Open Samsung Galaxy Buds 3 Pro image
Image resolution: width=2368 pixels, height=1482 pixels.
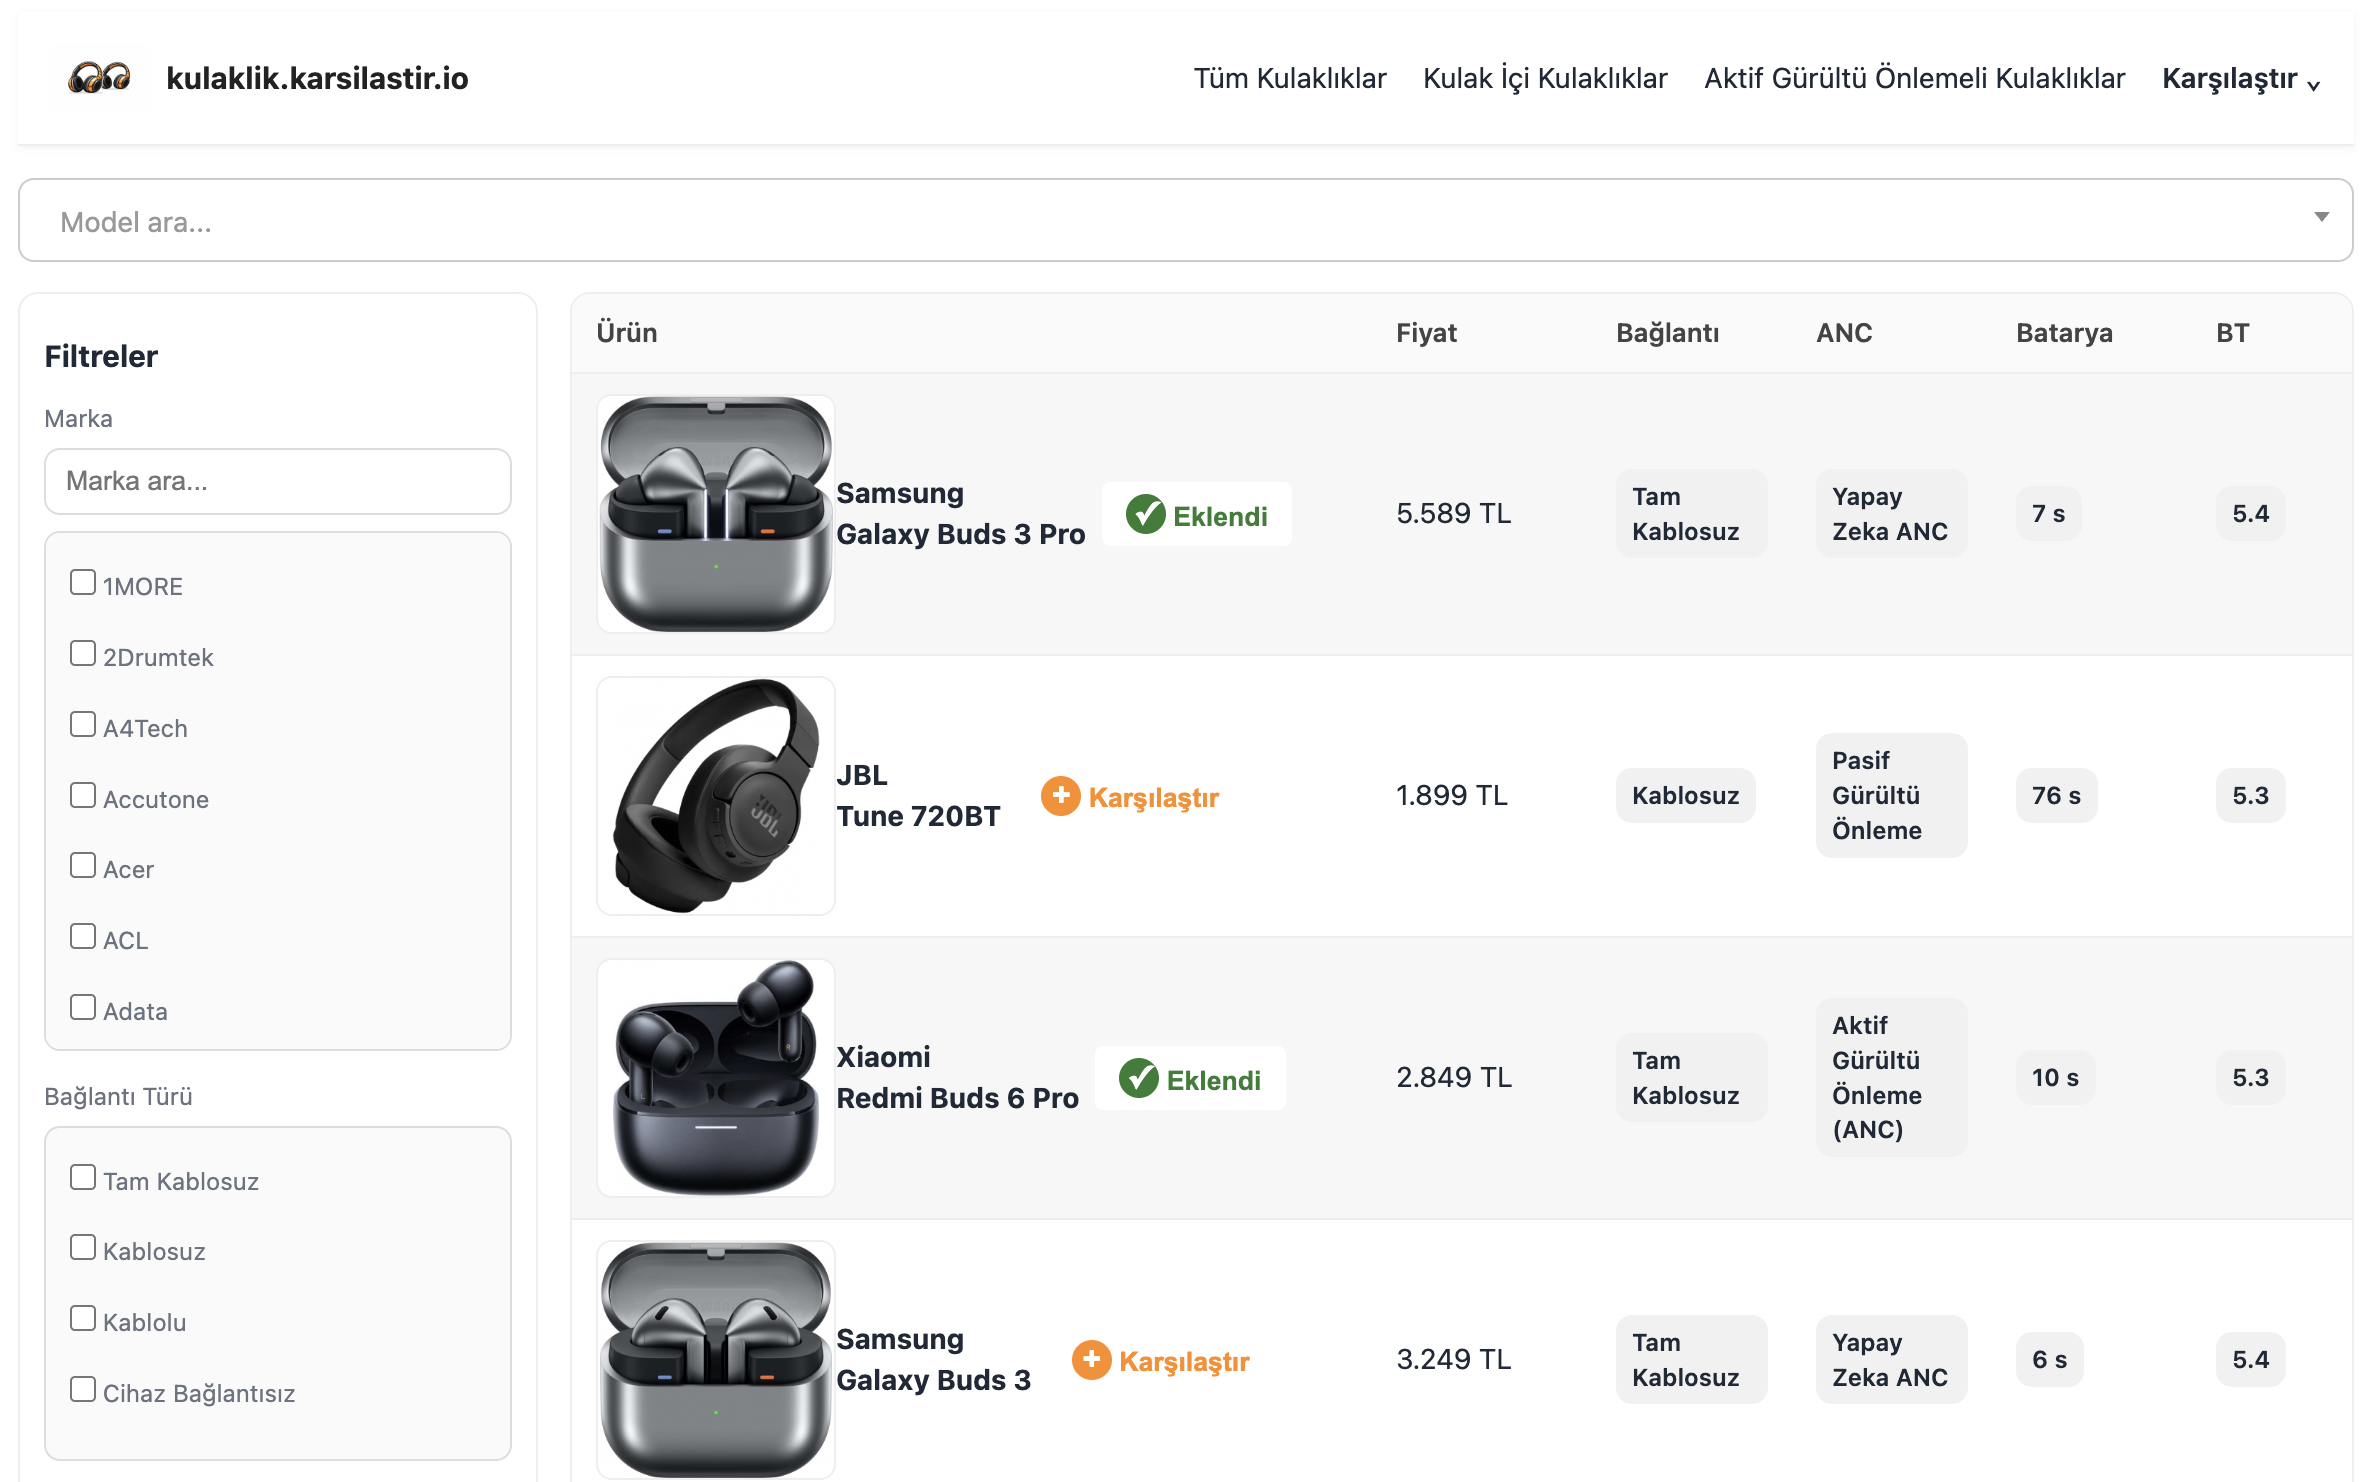pyautogui.click(x=716, y=514)
